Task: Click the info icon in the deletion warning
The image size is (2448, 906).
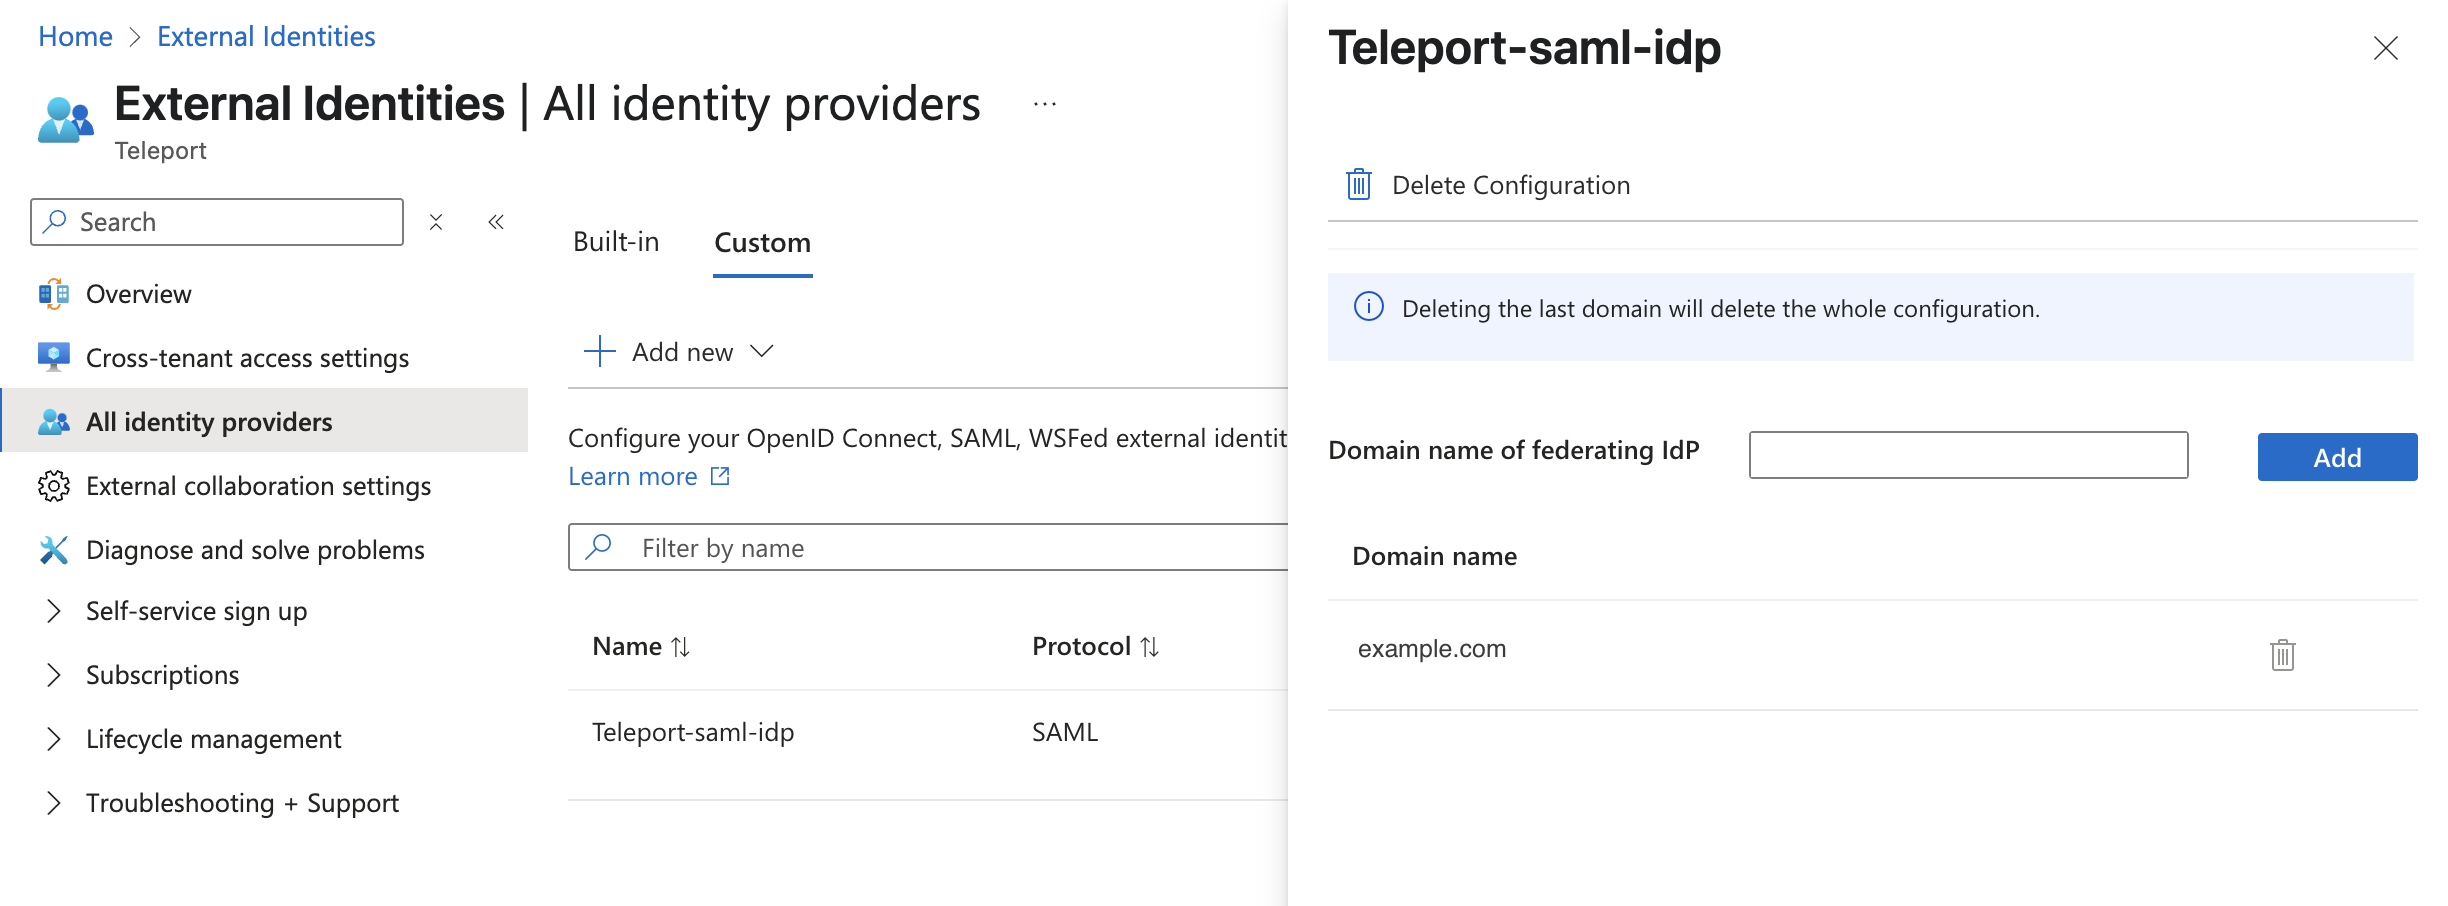Action: pyautogui.click(x=1368, y=308)
